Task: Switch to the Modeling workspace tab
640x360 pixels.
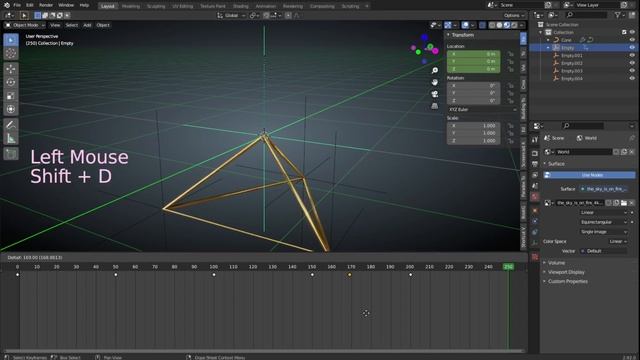Action: point(131,6)
